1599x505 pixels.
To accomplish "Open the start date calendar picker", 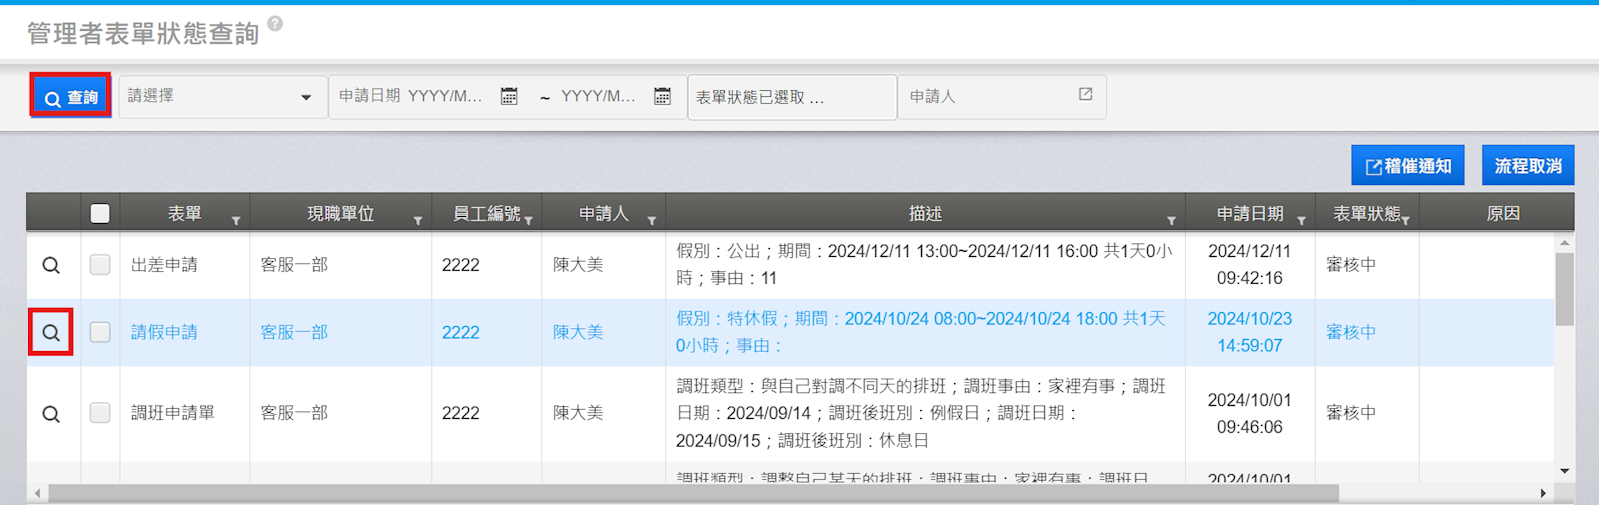I will [x=509, y=96].
